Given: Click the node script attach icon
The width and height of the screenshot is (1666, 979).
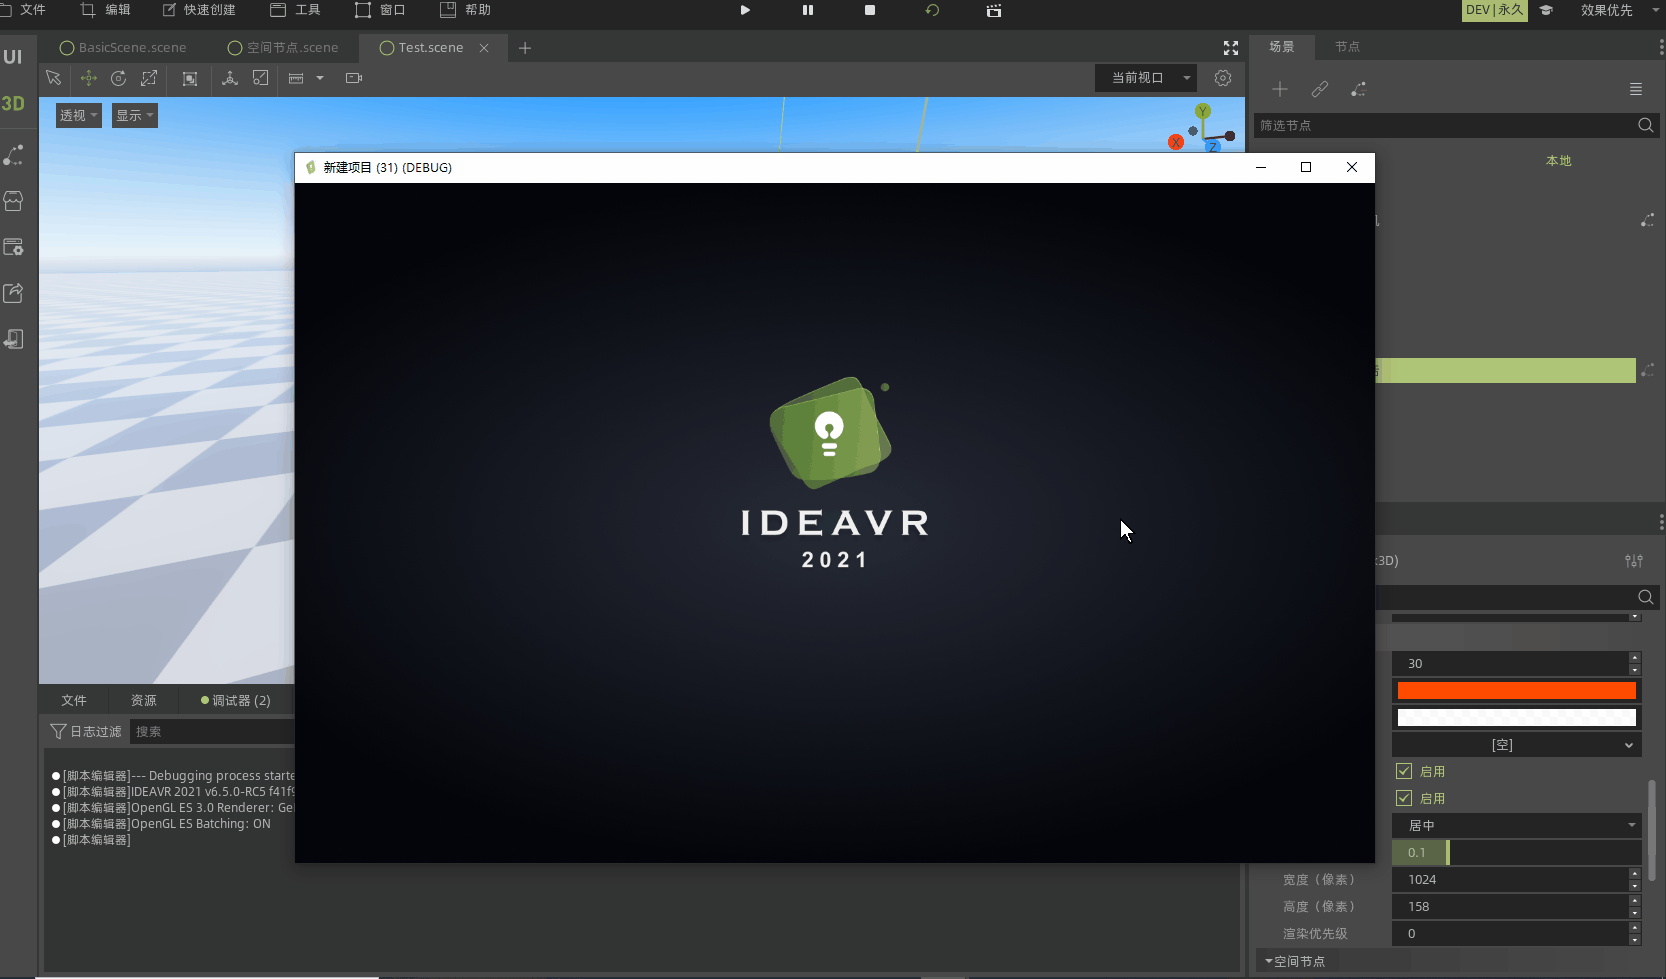Looking at the screenshot, I should (1359, 89).
